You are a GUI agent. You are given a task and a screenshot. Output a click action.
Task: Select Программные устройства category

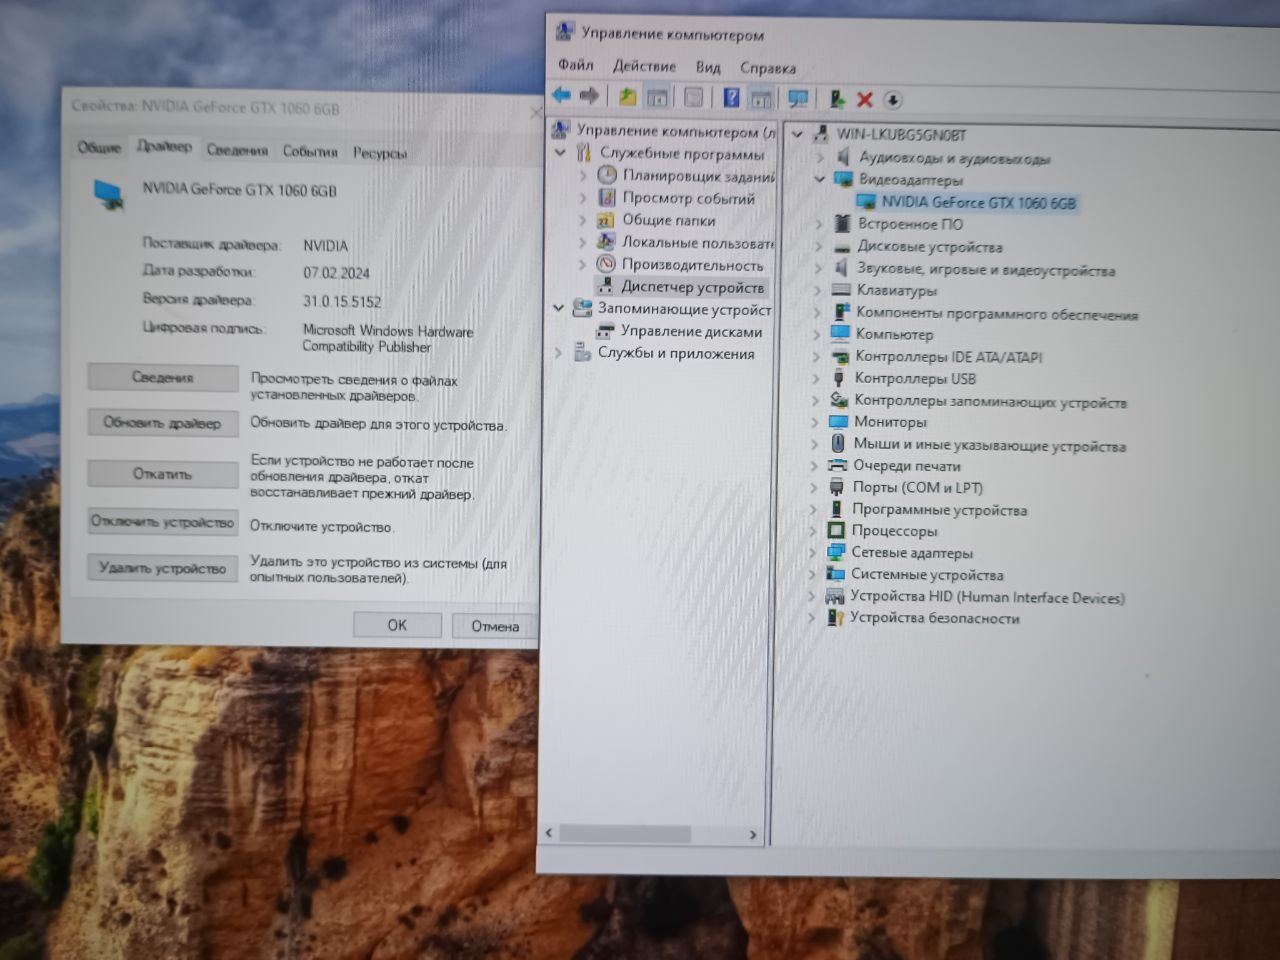[x=939, y=509]
